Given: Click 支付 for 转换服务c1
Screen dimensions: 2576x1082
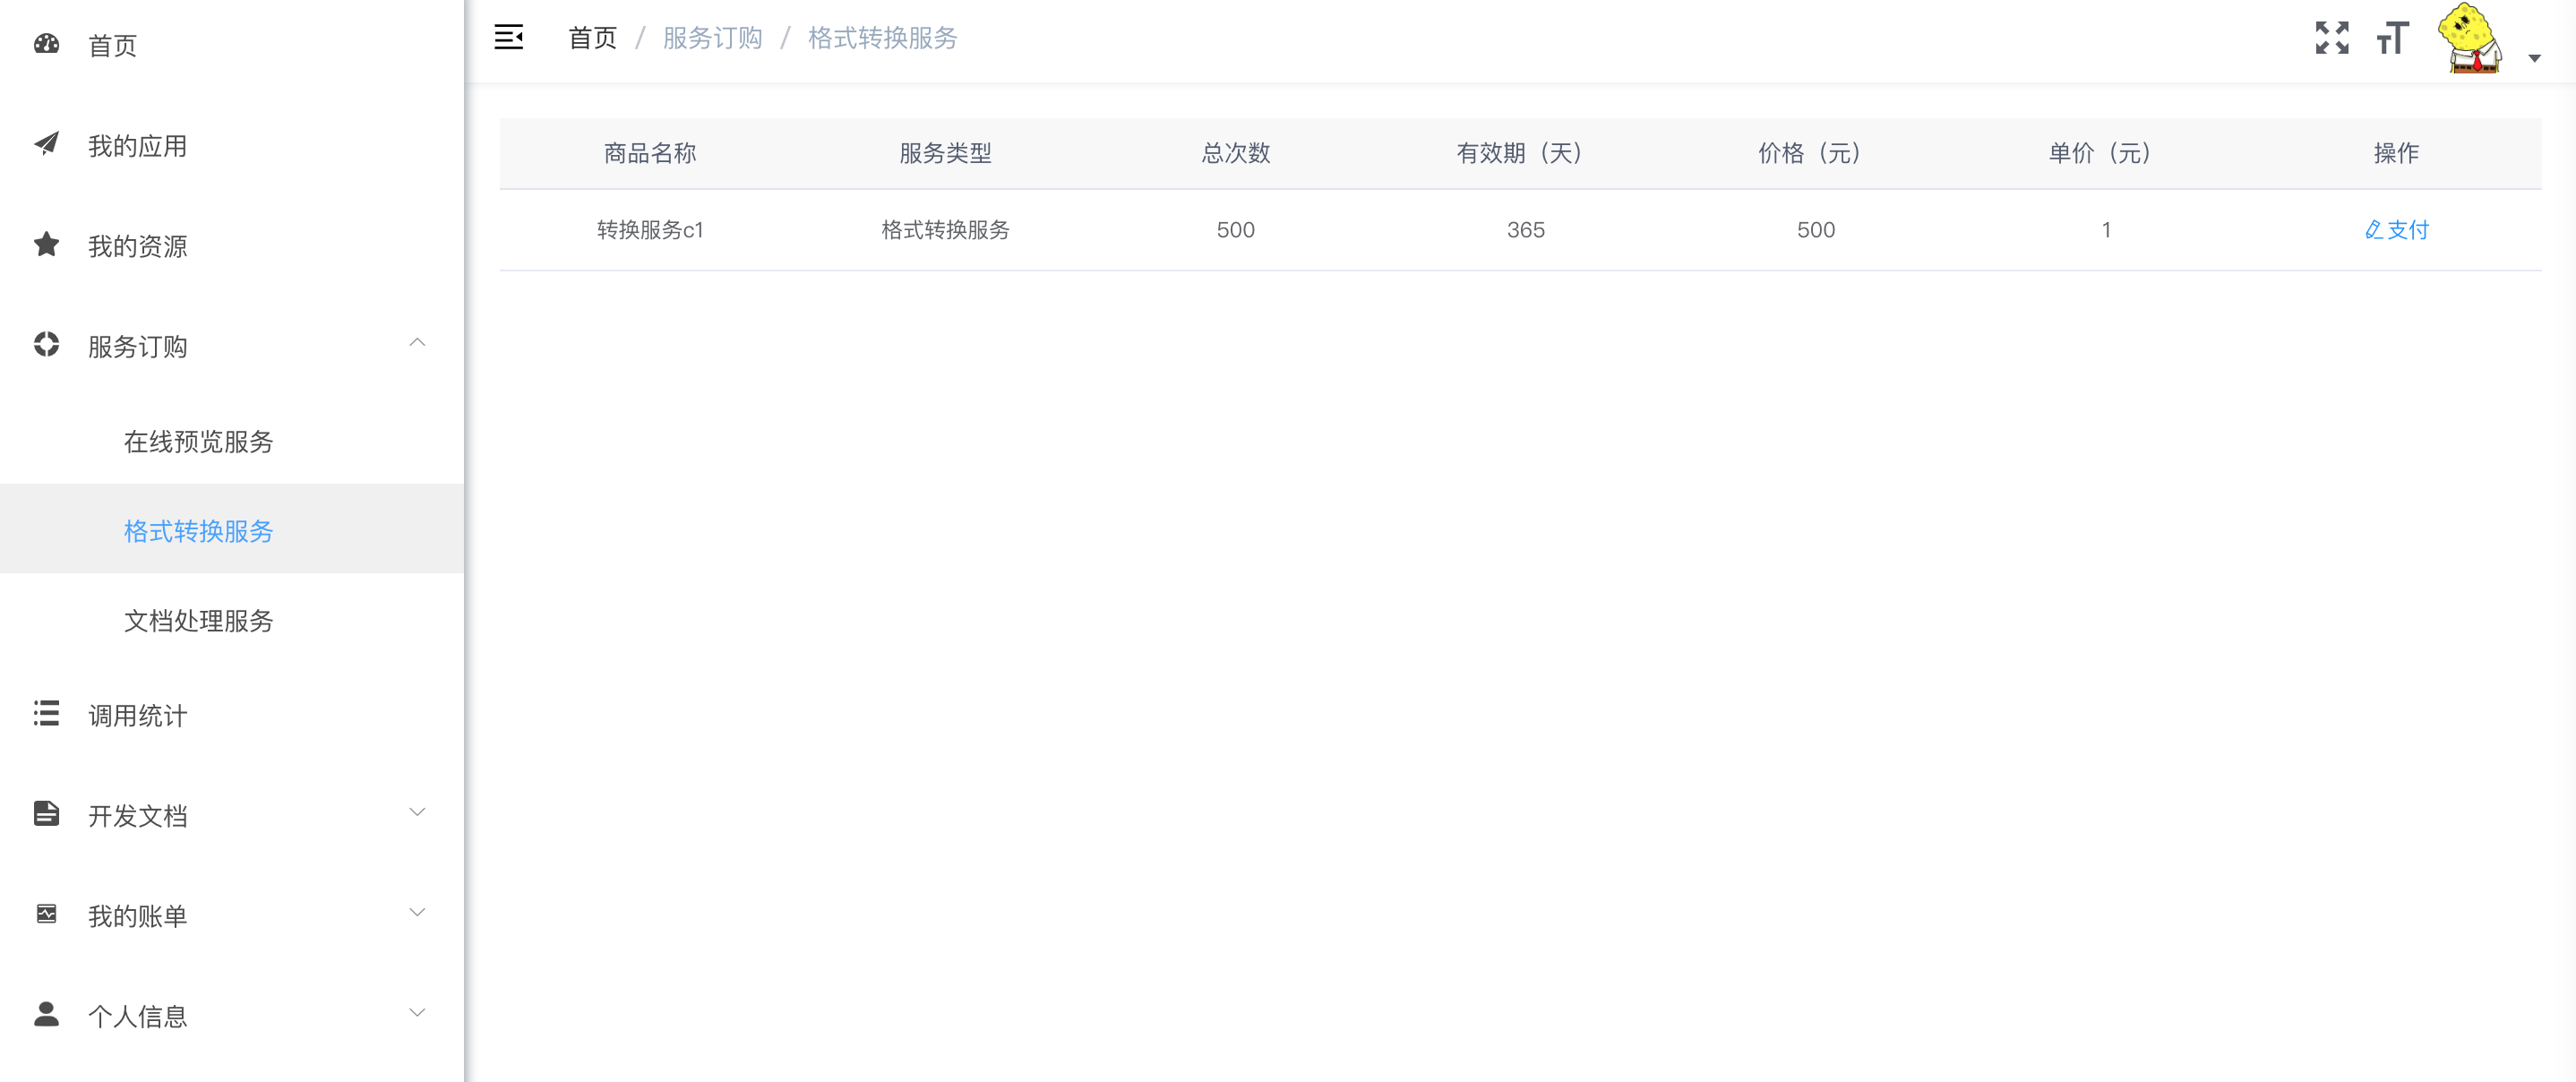Looking at the screenshot, I should 2396,230.
